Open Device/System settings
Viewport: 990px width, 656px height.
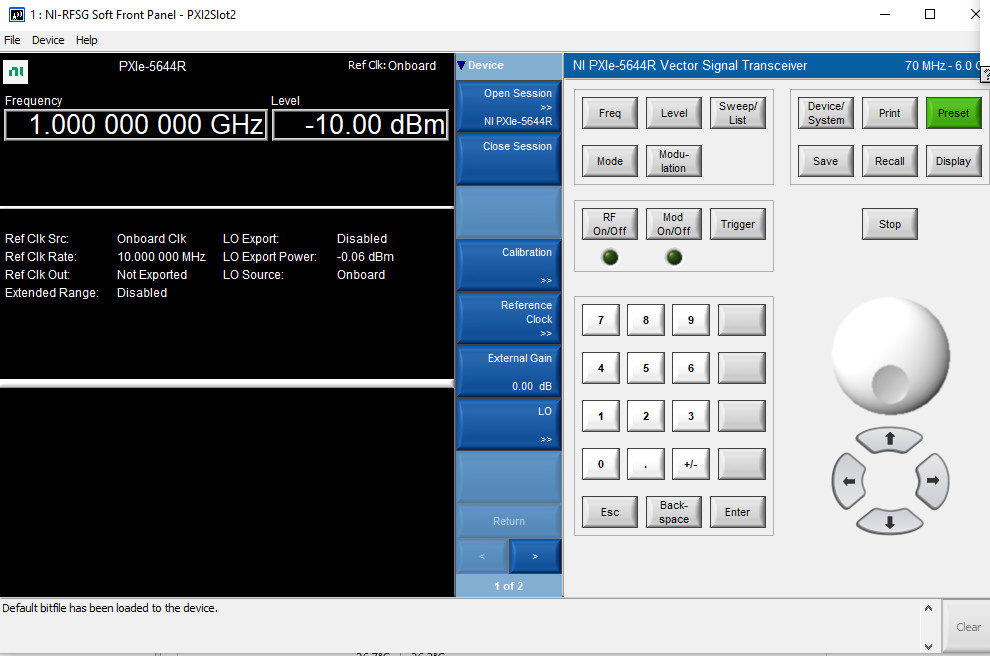pyautogui.click(x=825, y=113)
